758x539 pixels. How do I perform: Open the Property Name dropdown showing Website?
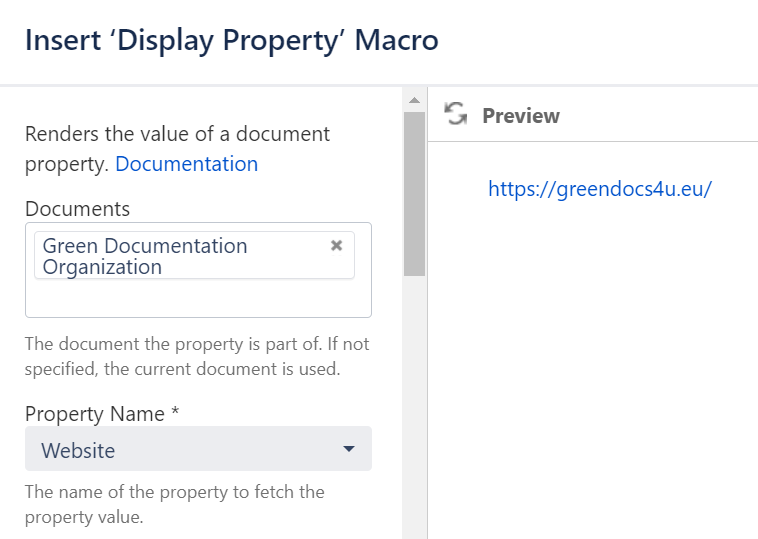point(198,449)
